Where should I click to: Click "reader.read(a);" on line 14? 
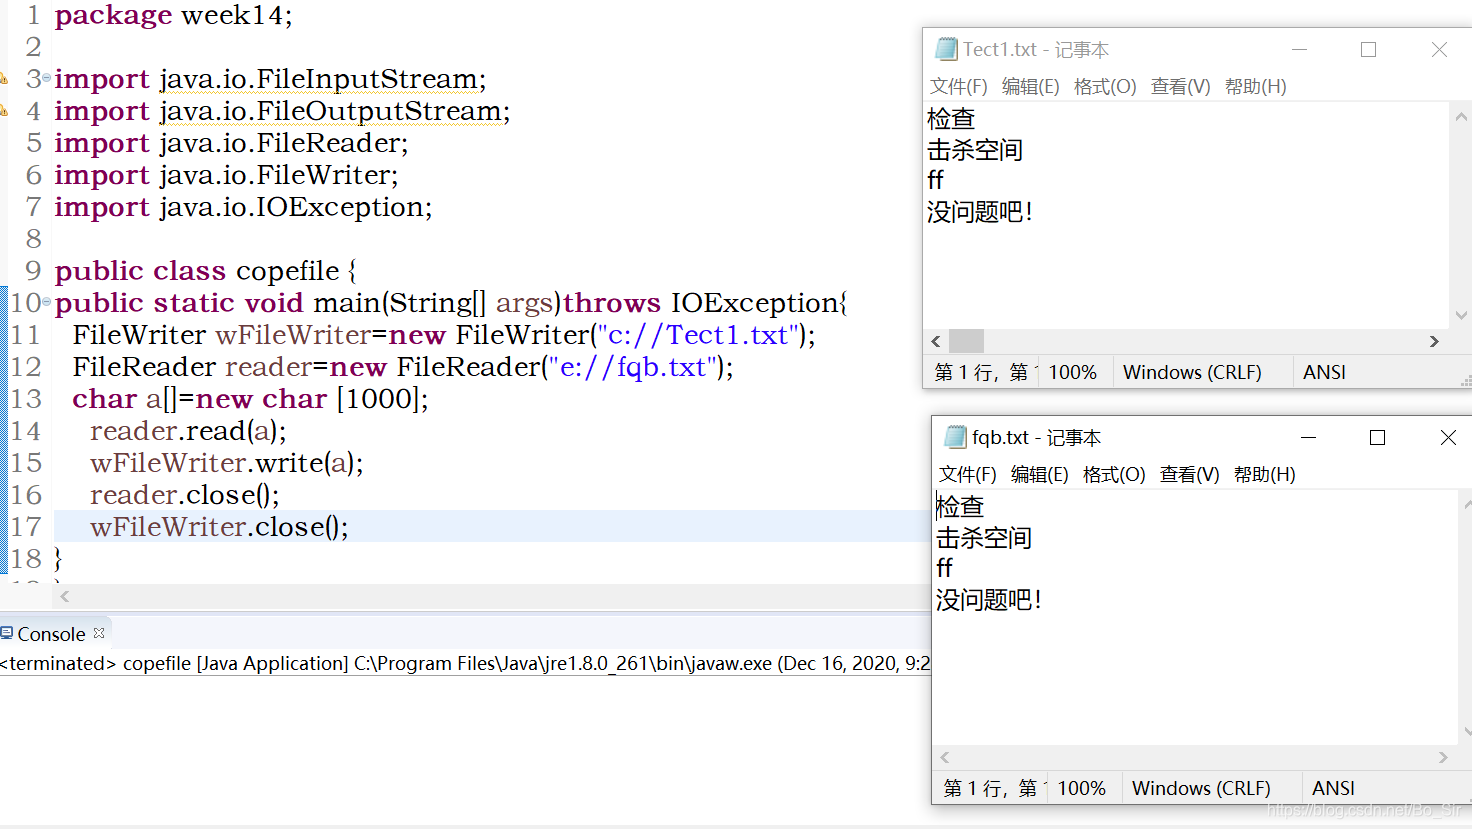pyautogui.click(x=188, y=431)
